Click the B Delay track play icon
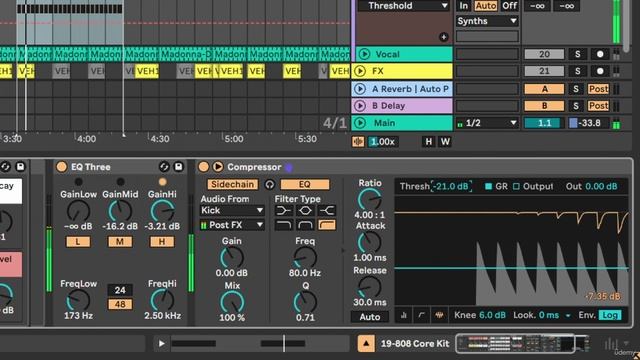Viewport: 640px width, 360px height. tap(360, 106)
